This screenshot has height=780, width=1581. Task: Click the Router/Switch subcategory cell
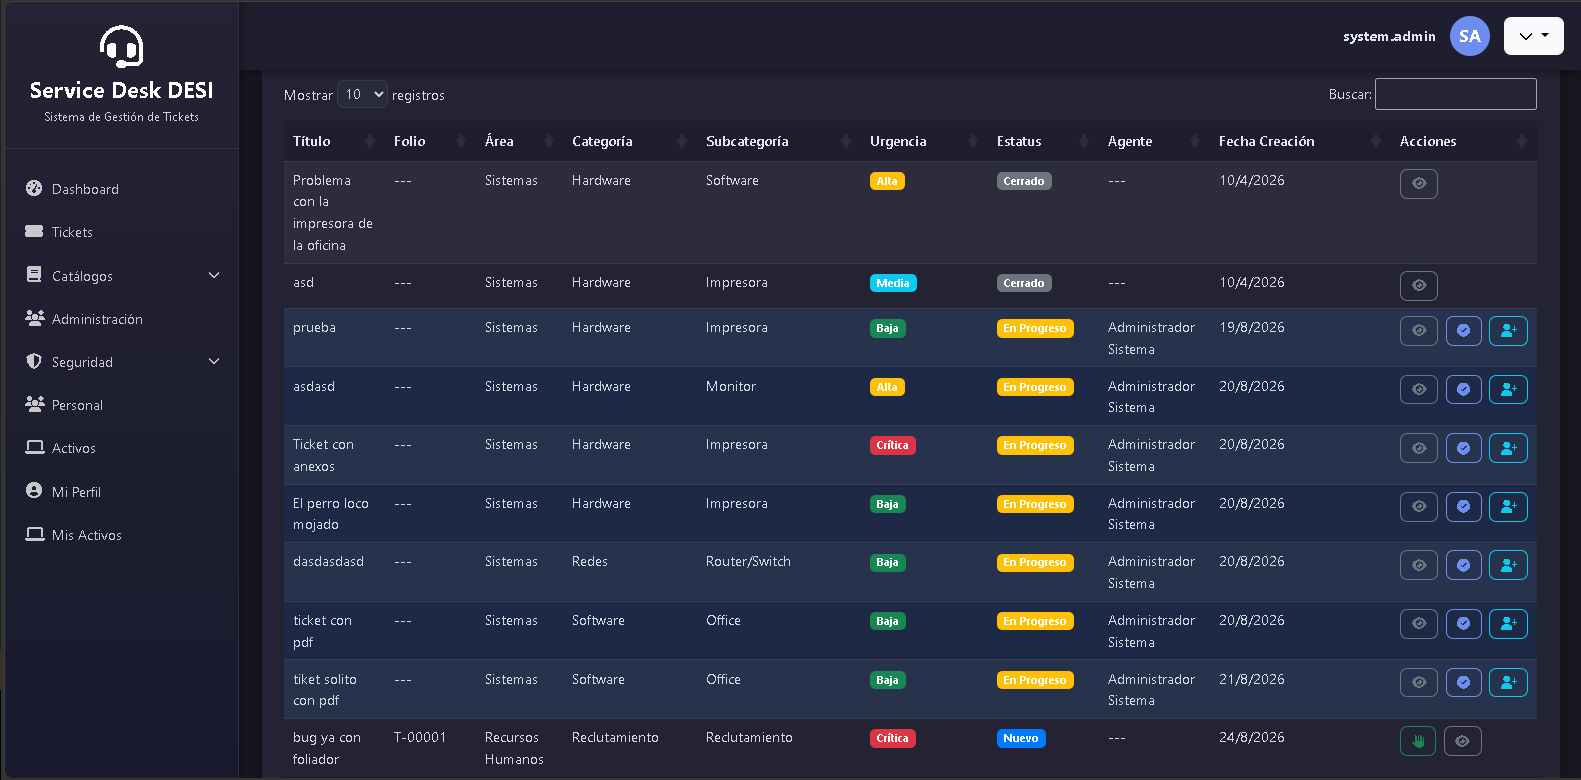point(748,561)
